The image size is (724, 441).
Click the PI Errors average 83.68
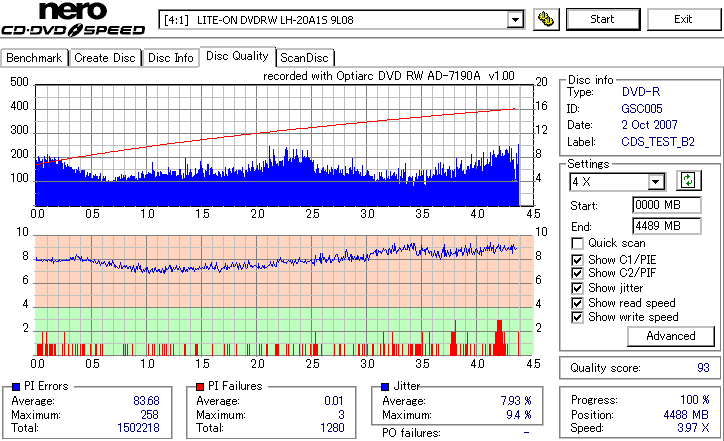(x=146, y=401)
